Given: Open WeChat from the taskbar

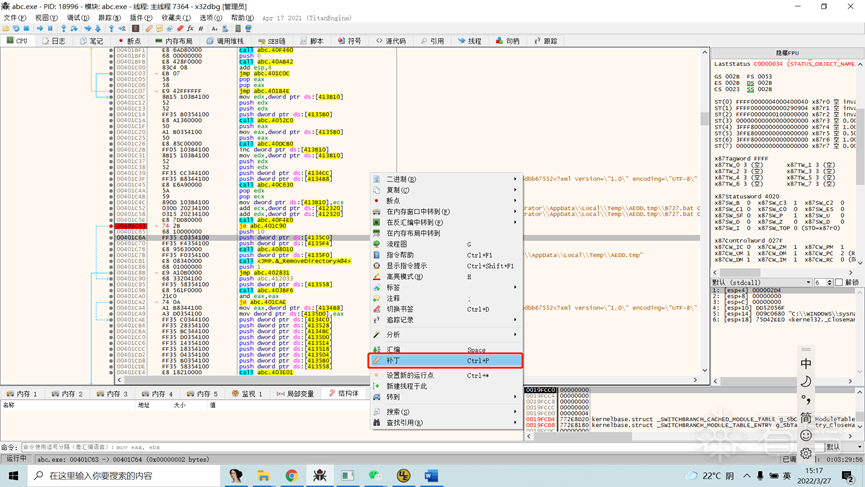Looking at the screenshot, I should (x=376, y=475).
